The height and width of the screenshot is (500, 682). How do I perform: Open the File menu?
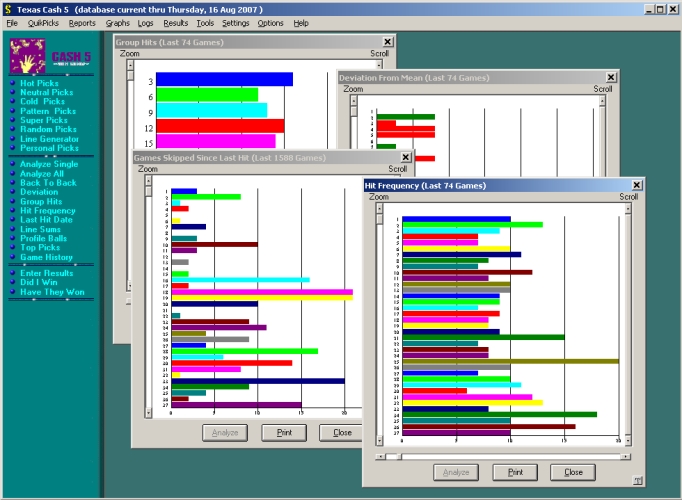[12, 23]
